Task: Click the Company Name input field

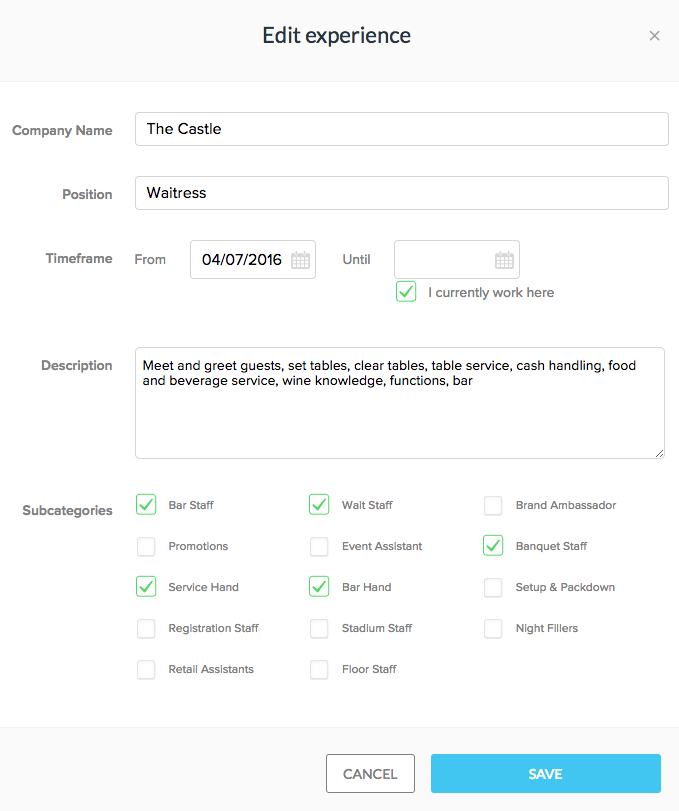Action: point(401,129)
